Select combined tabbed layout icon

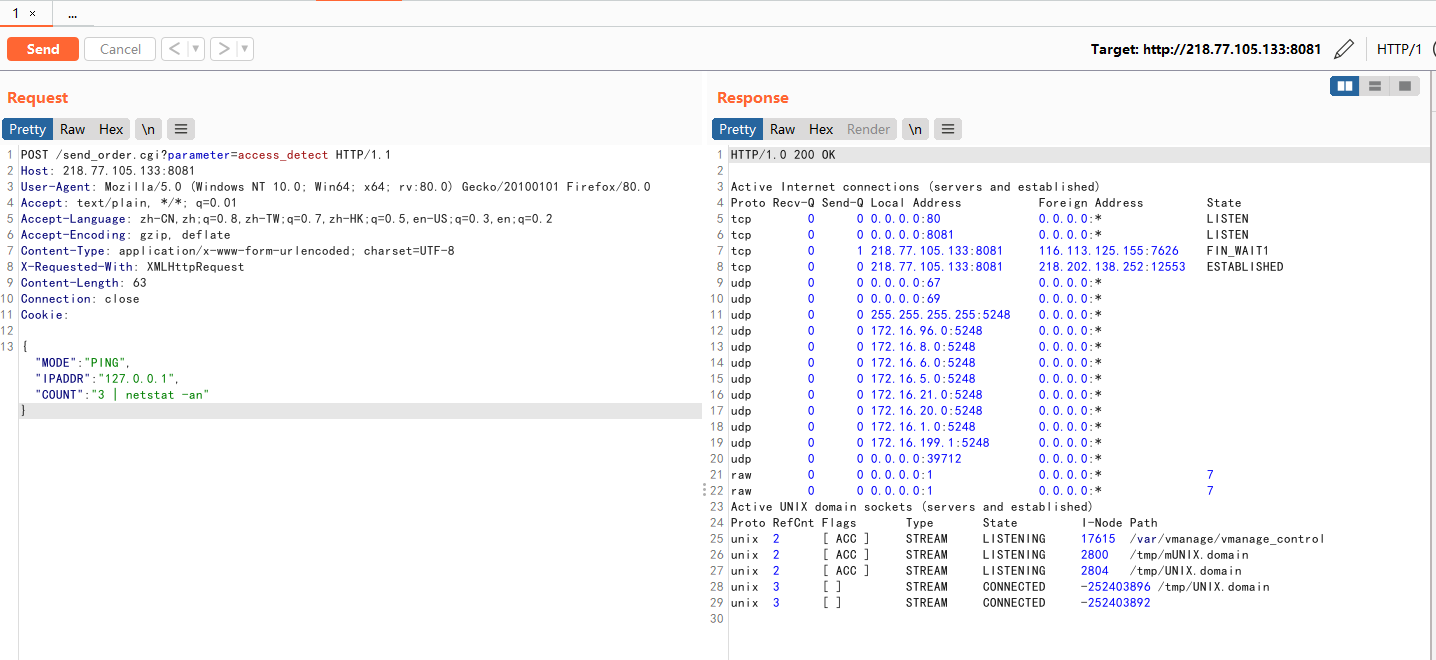[x=1405, y=86]
